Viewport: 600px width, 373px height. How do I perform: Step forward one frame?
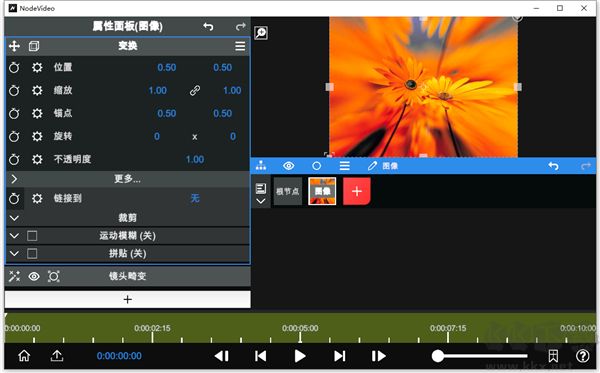click(378, 356)
